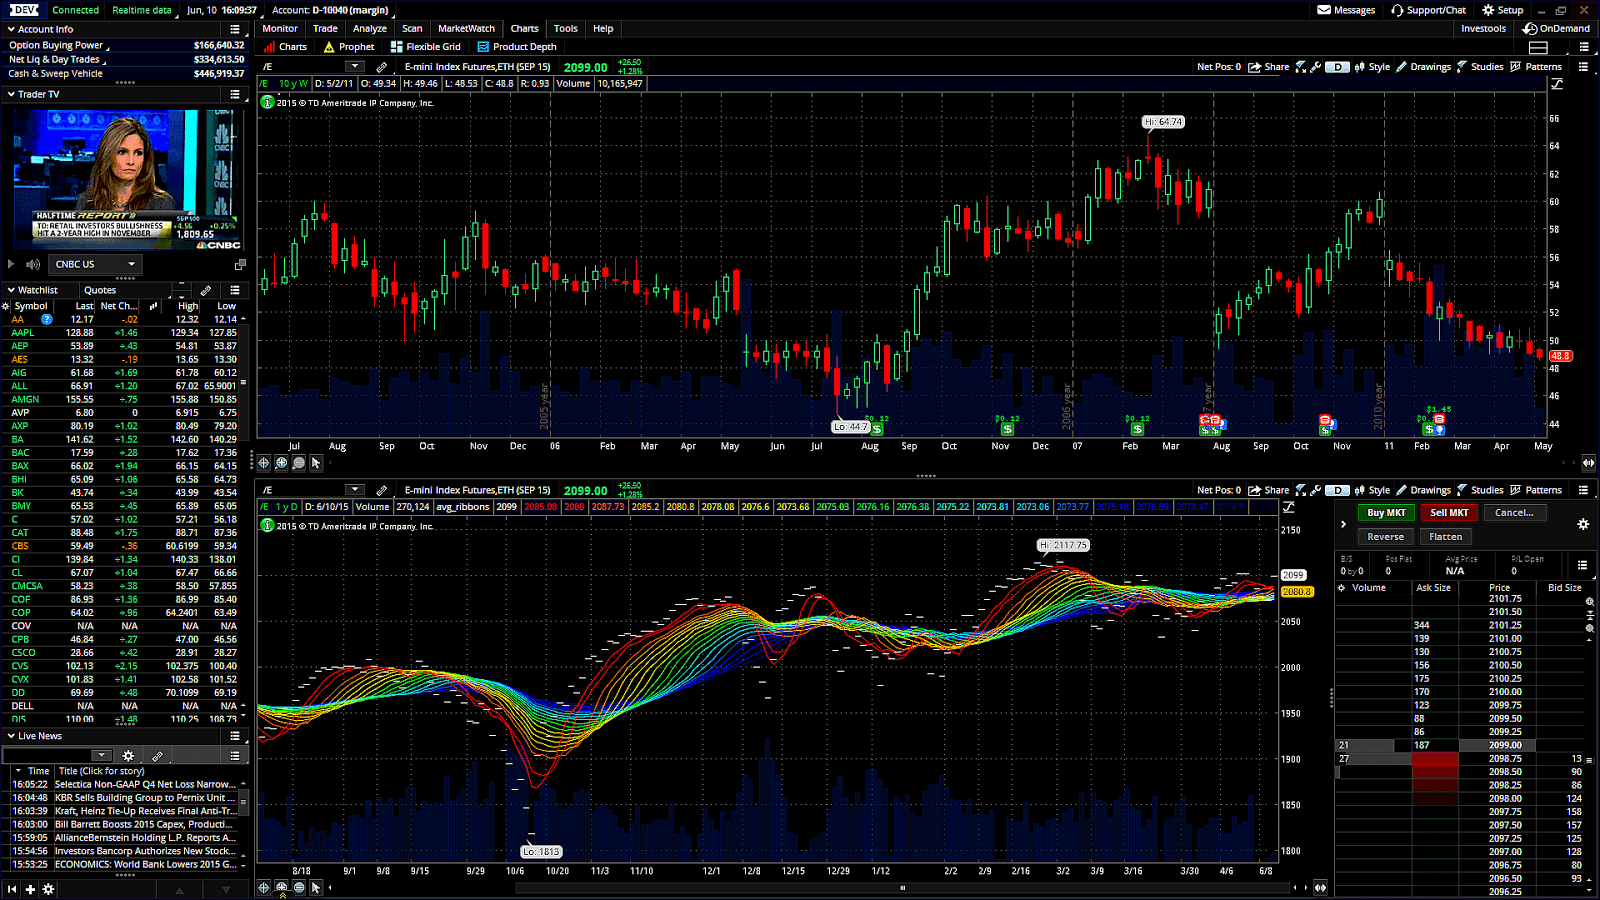Click the watchlist link chain icon

tap(206, 290)
